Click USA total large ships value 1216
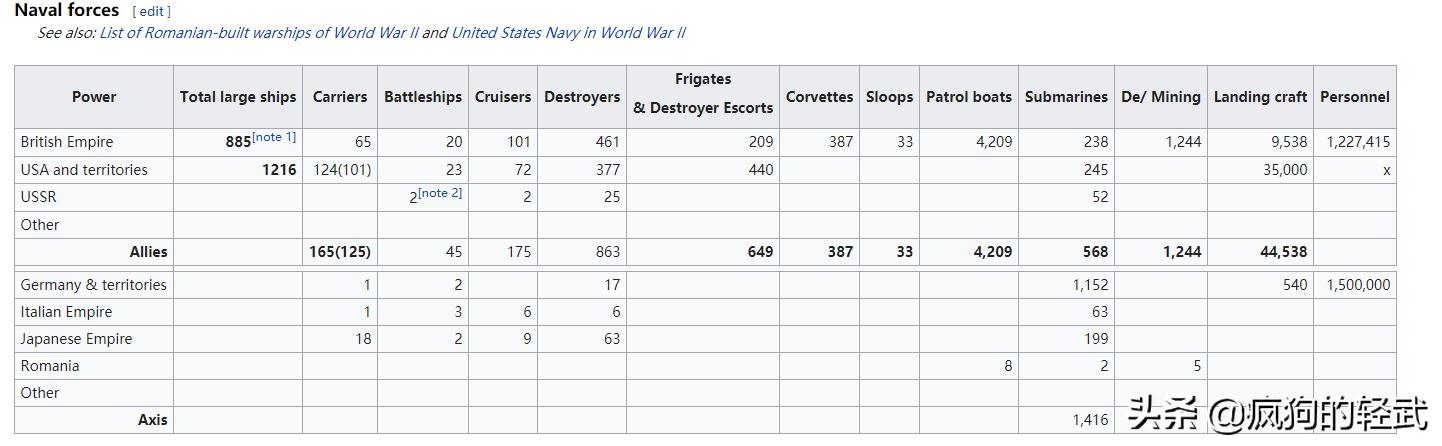This screenshot has width=1442, height=446. click(280, 170)
